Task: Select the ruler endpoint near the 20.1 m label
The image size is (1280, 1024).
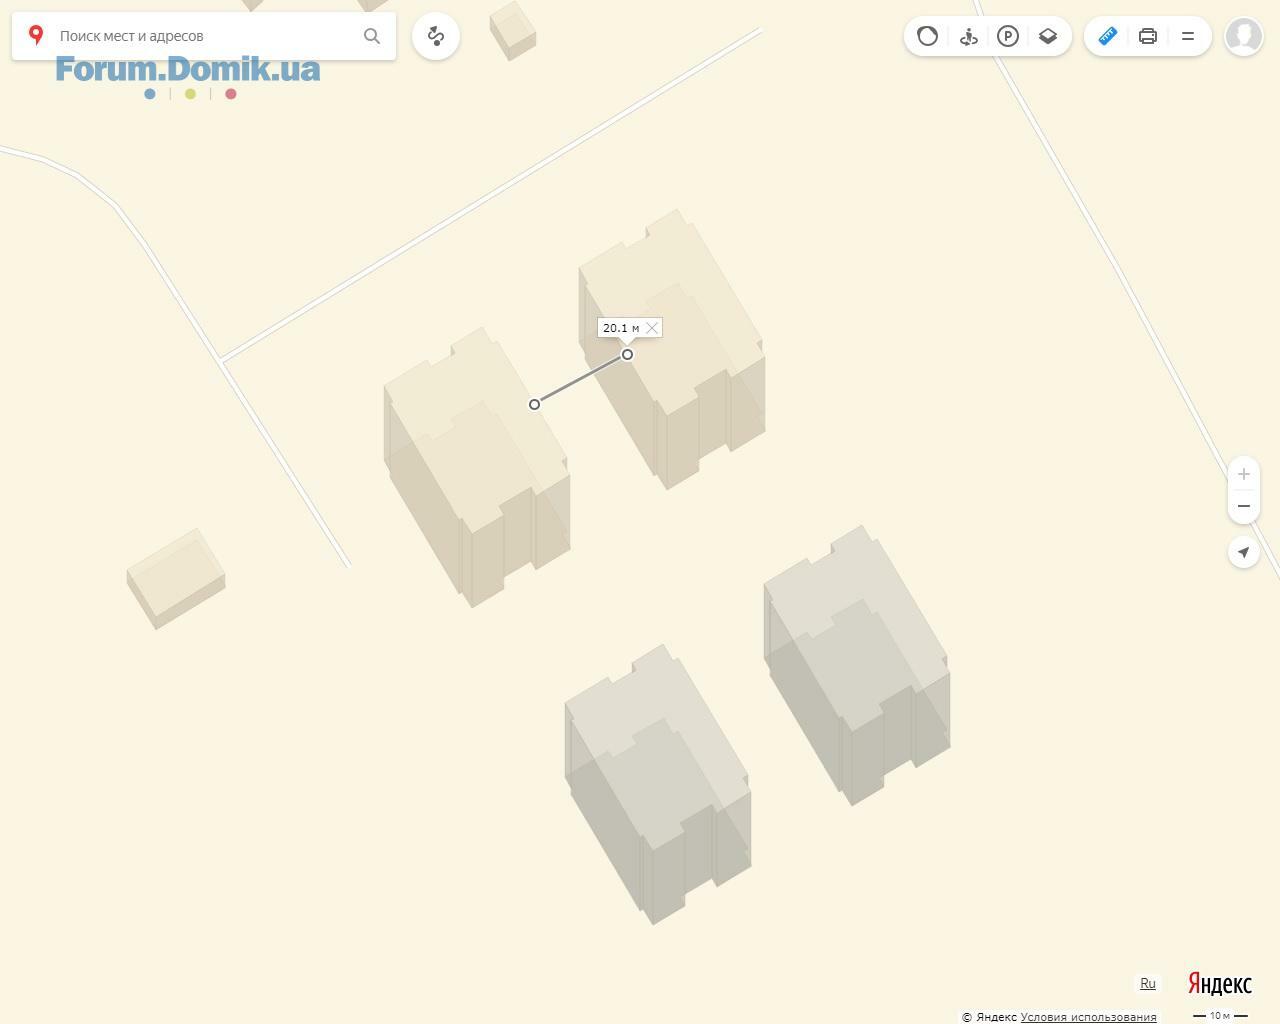Action: pyautogui.click(x=627, y=354)
